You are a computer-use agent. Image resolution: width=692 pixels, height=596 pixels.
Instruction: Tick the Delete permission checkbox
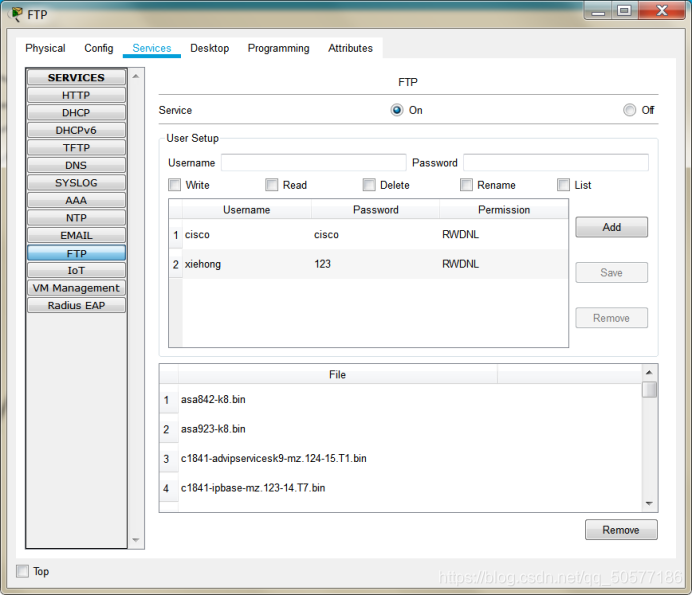[369, 185]
